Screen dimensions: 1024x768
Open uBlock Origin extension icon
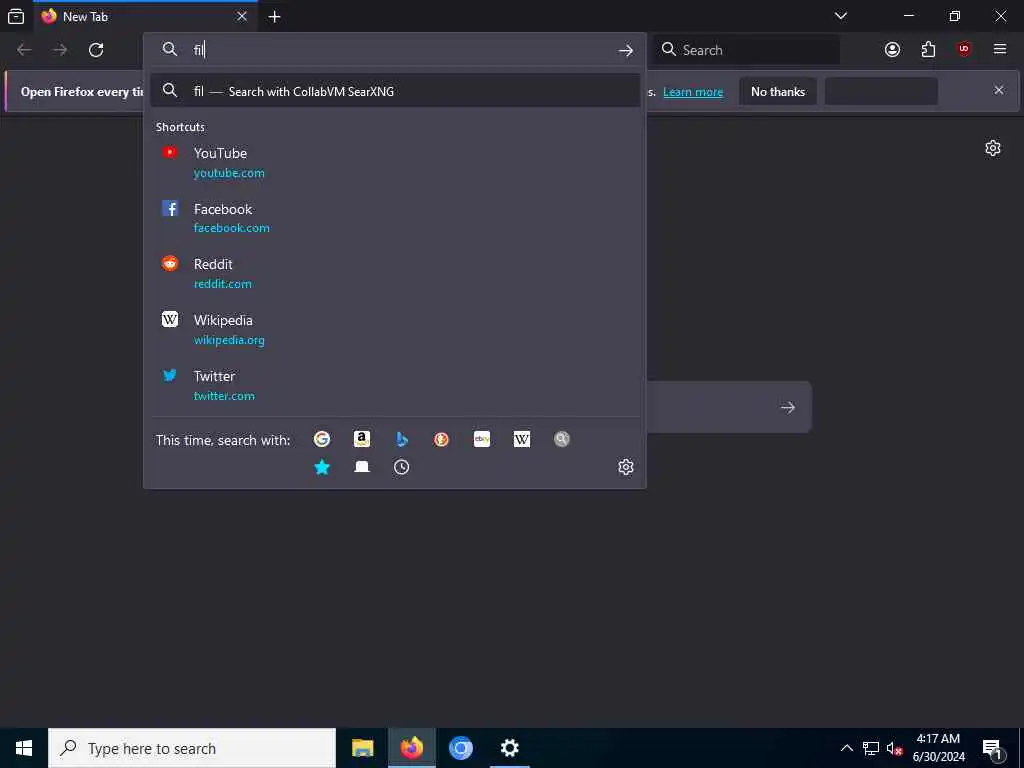point(964,50)
